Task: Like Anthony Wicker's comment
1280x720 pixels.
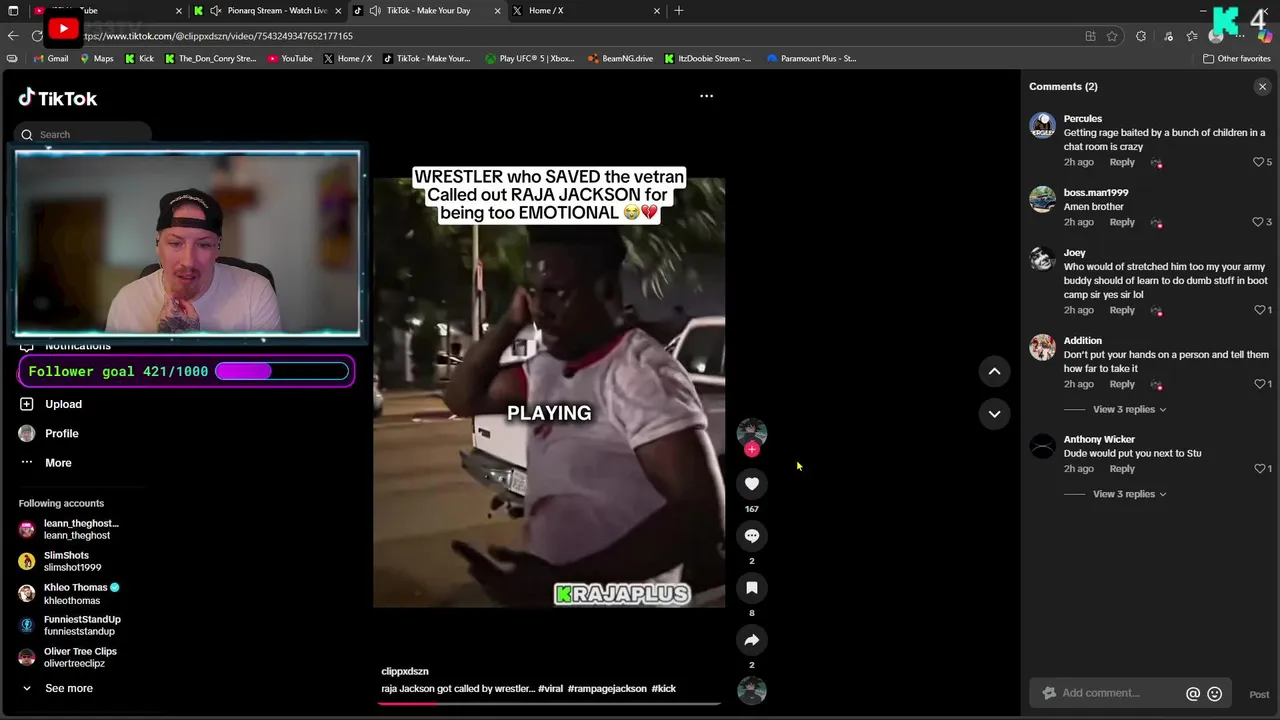Action: (x=1259, y=469)
